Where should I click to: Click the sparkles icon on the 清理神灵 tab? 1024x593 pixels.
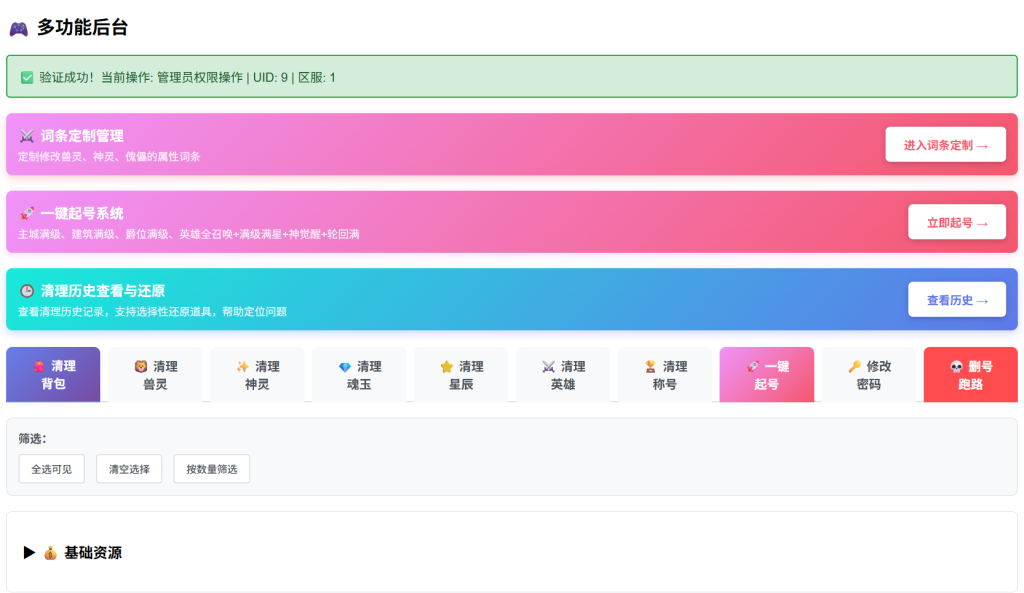[x=243, y=366]
